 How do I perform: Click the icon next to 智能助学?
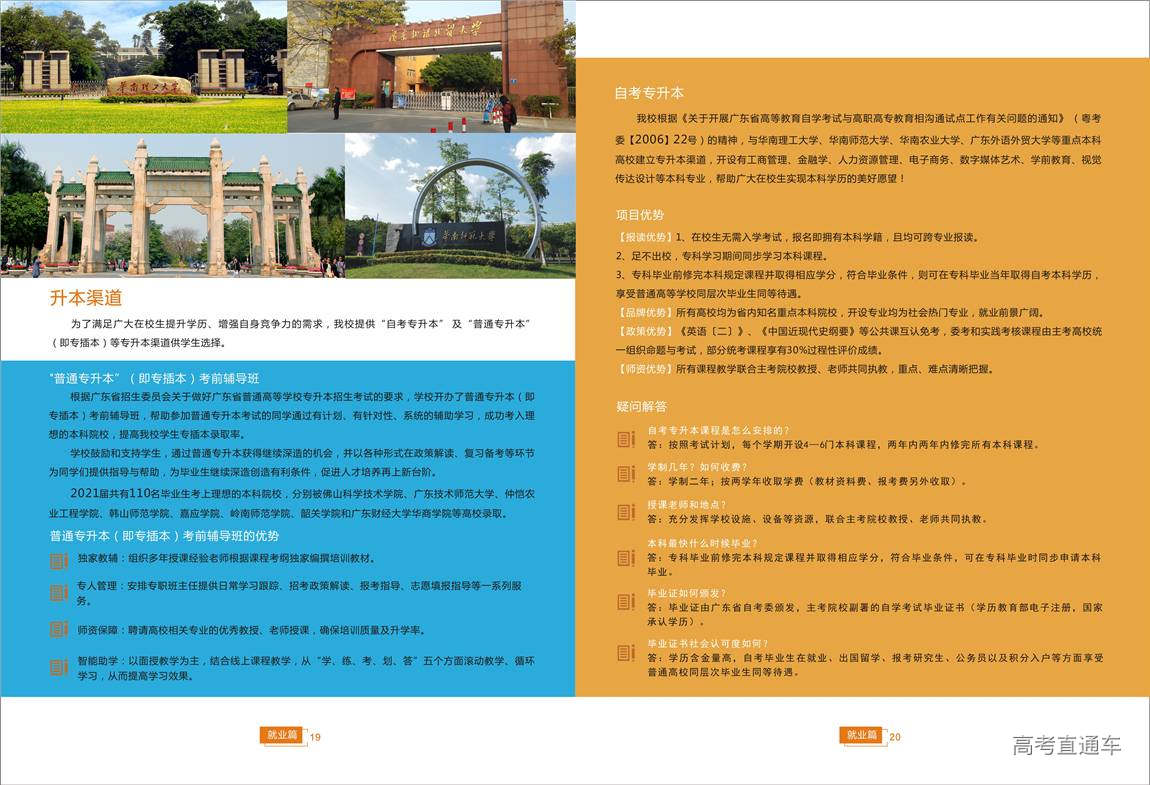point(59,667)
